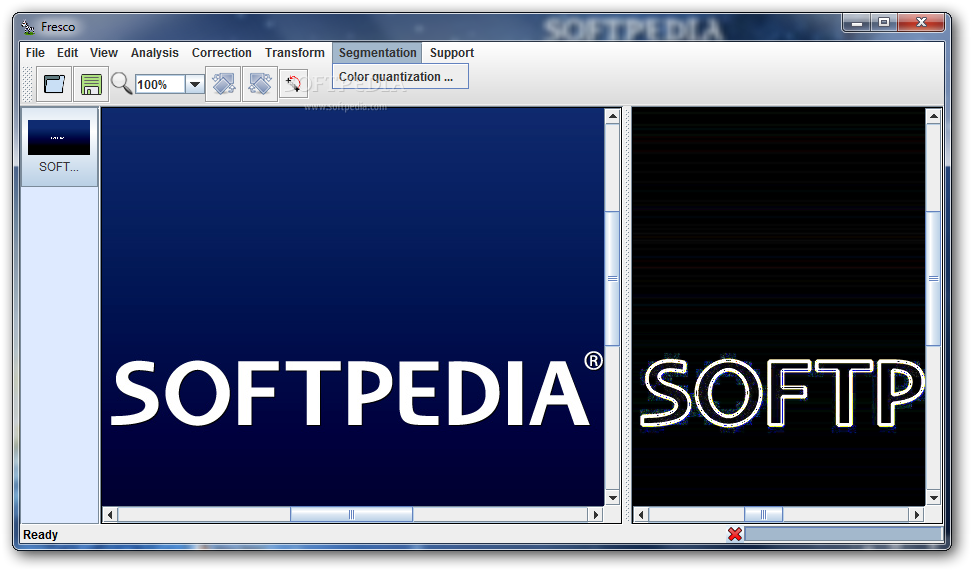Click the right image horizontal scrollbar thumb
Screen dimensions: 972x571
(x=763, y=515)
